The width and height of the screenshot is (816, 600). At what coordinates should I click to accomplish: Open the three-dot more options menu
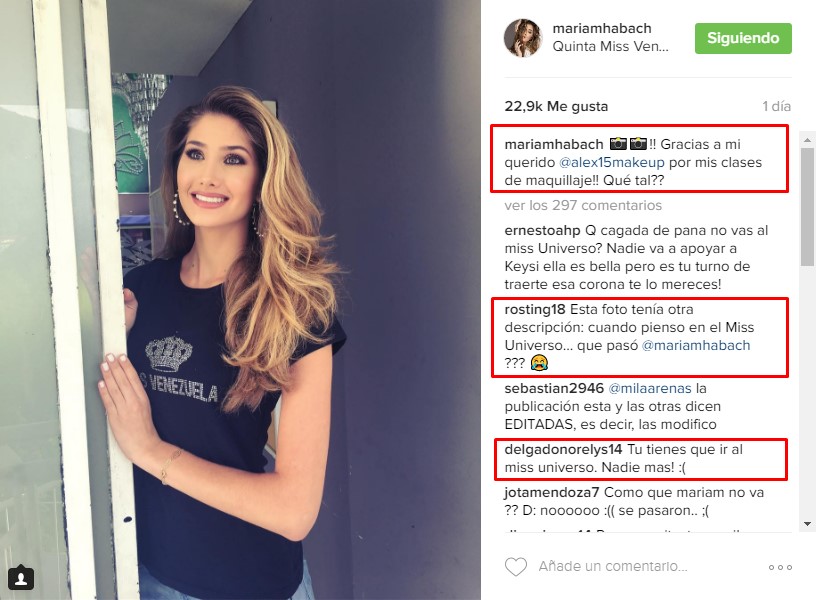coord(780,567)
